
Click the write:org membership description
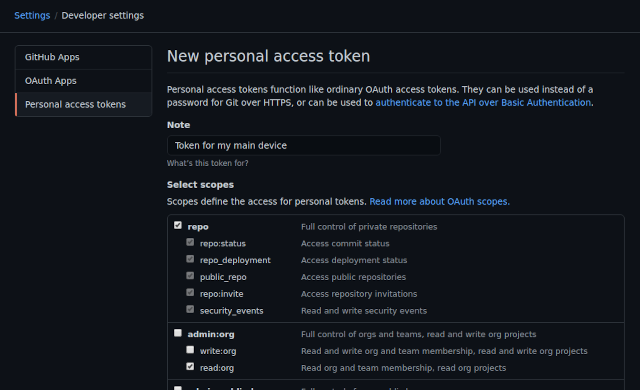(444, 351)
